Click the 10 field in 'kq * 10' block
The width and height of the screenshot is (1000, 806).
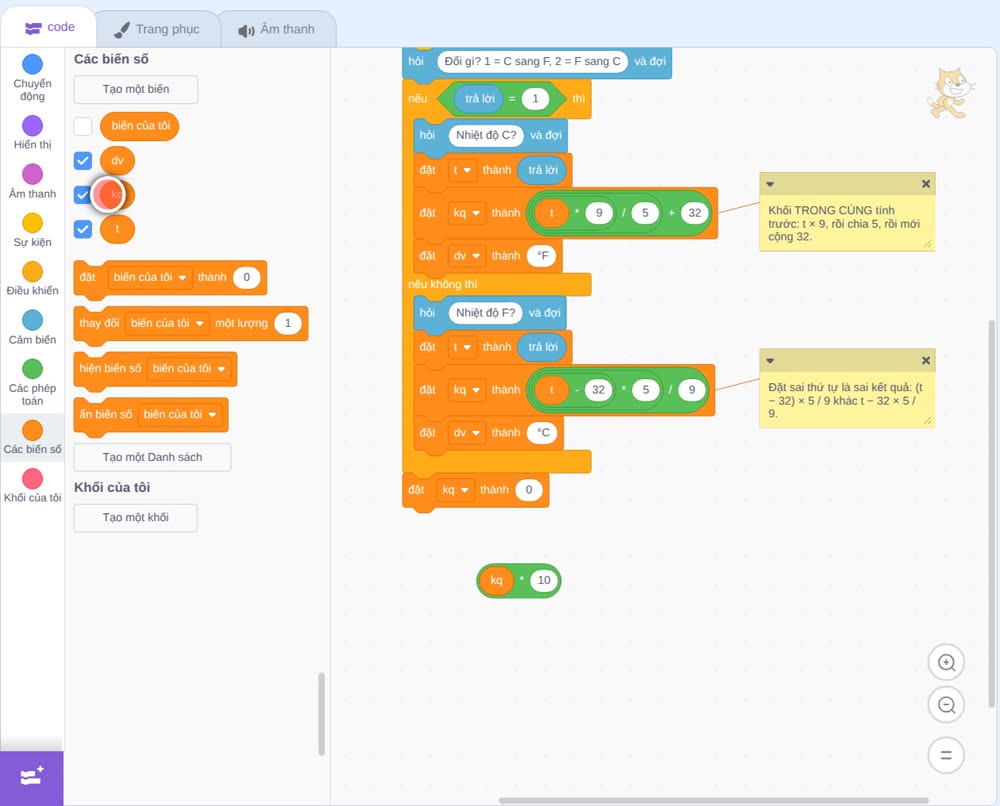544,580
